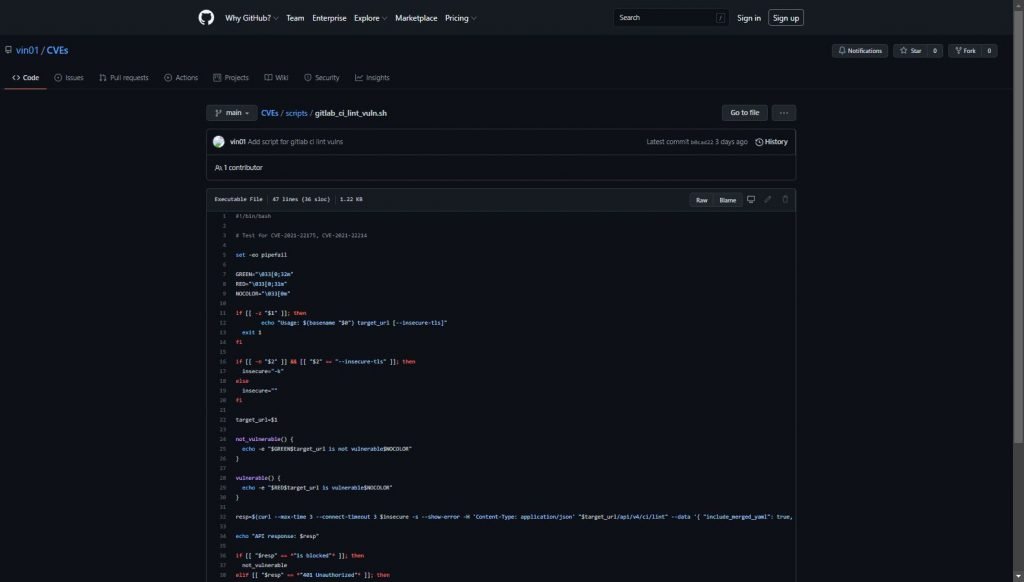Open commit message Add script for gitlab ci lint vulns
The image size is (1024, 582).
295,142
